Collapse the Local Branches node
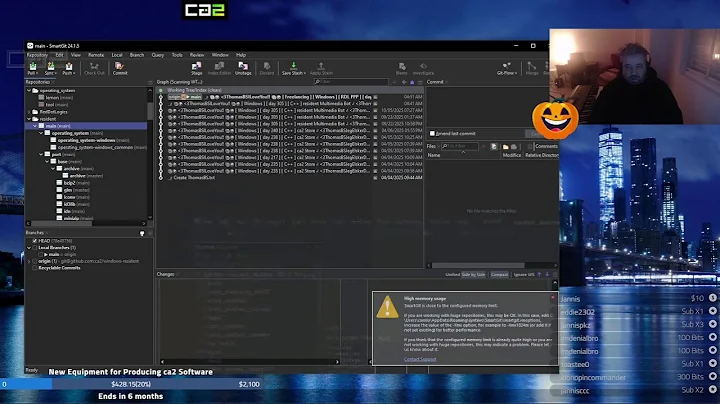This screenshot has height=404, width=720. coord(29,247)
